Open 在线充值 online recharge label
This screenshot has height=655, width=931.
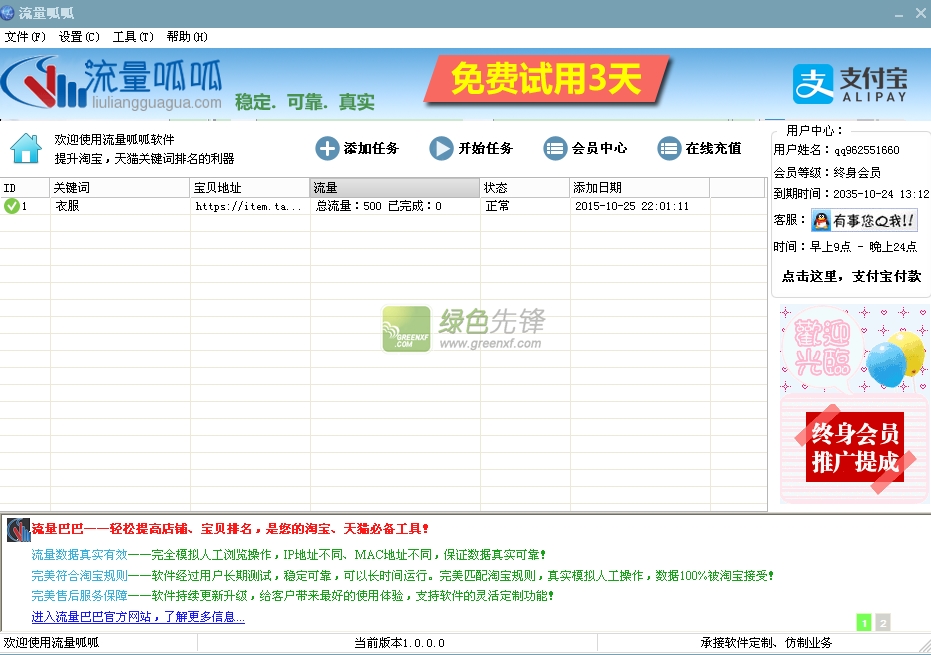713,148
